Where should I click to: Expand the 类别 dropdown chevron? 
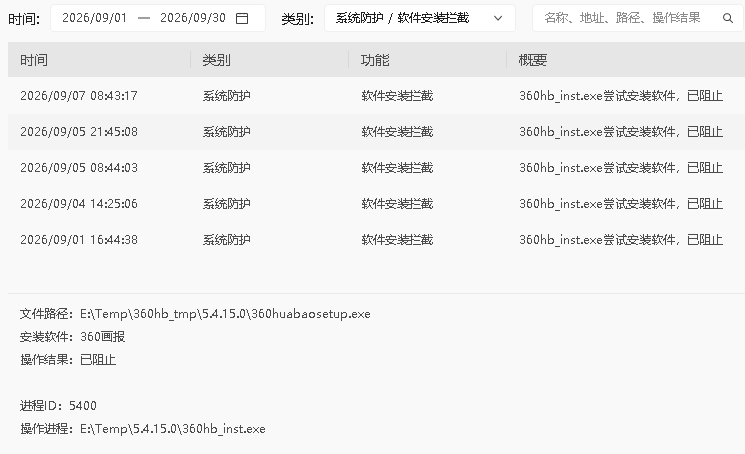(497, 19)
